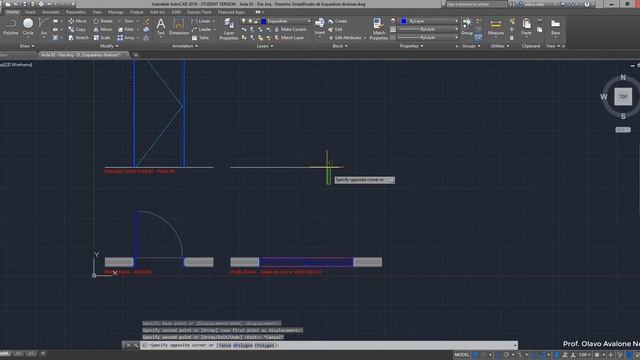Click the Group tool
The width and height of the screenshot is (640, 360).
[467, 26]
